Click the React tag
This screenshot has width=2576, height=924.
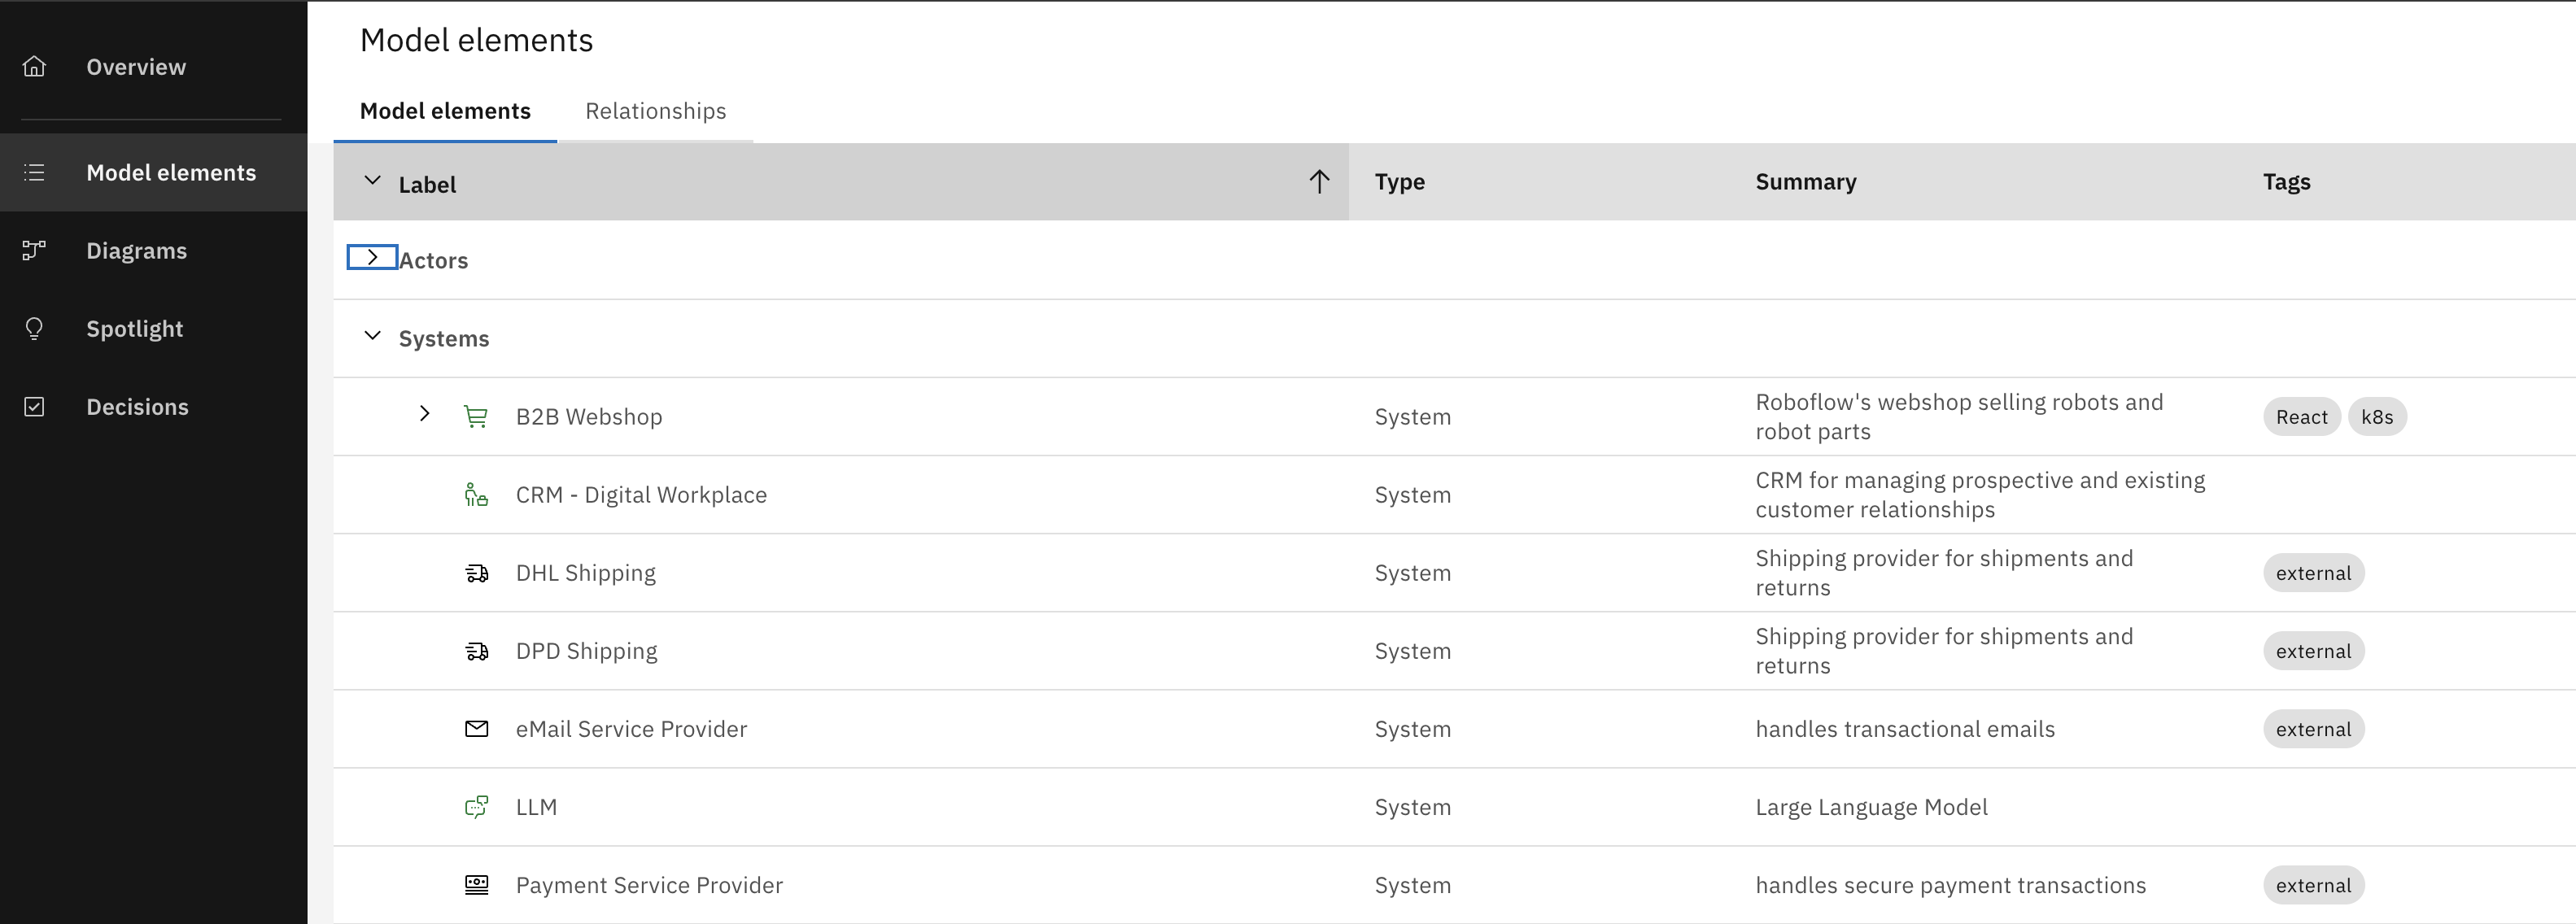point(2301,417)
